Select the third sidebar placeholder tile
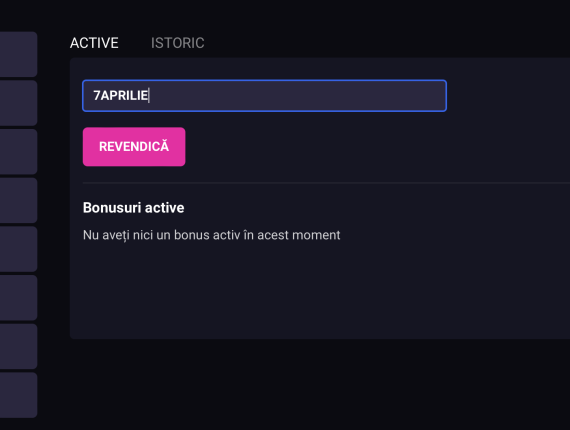This screenshot has width=570, height=430. [18, 152]
